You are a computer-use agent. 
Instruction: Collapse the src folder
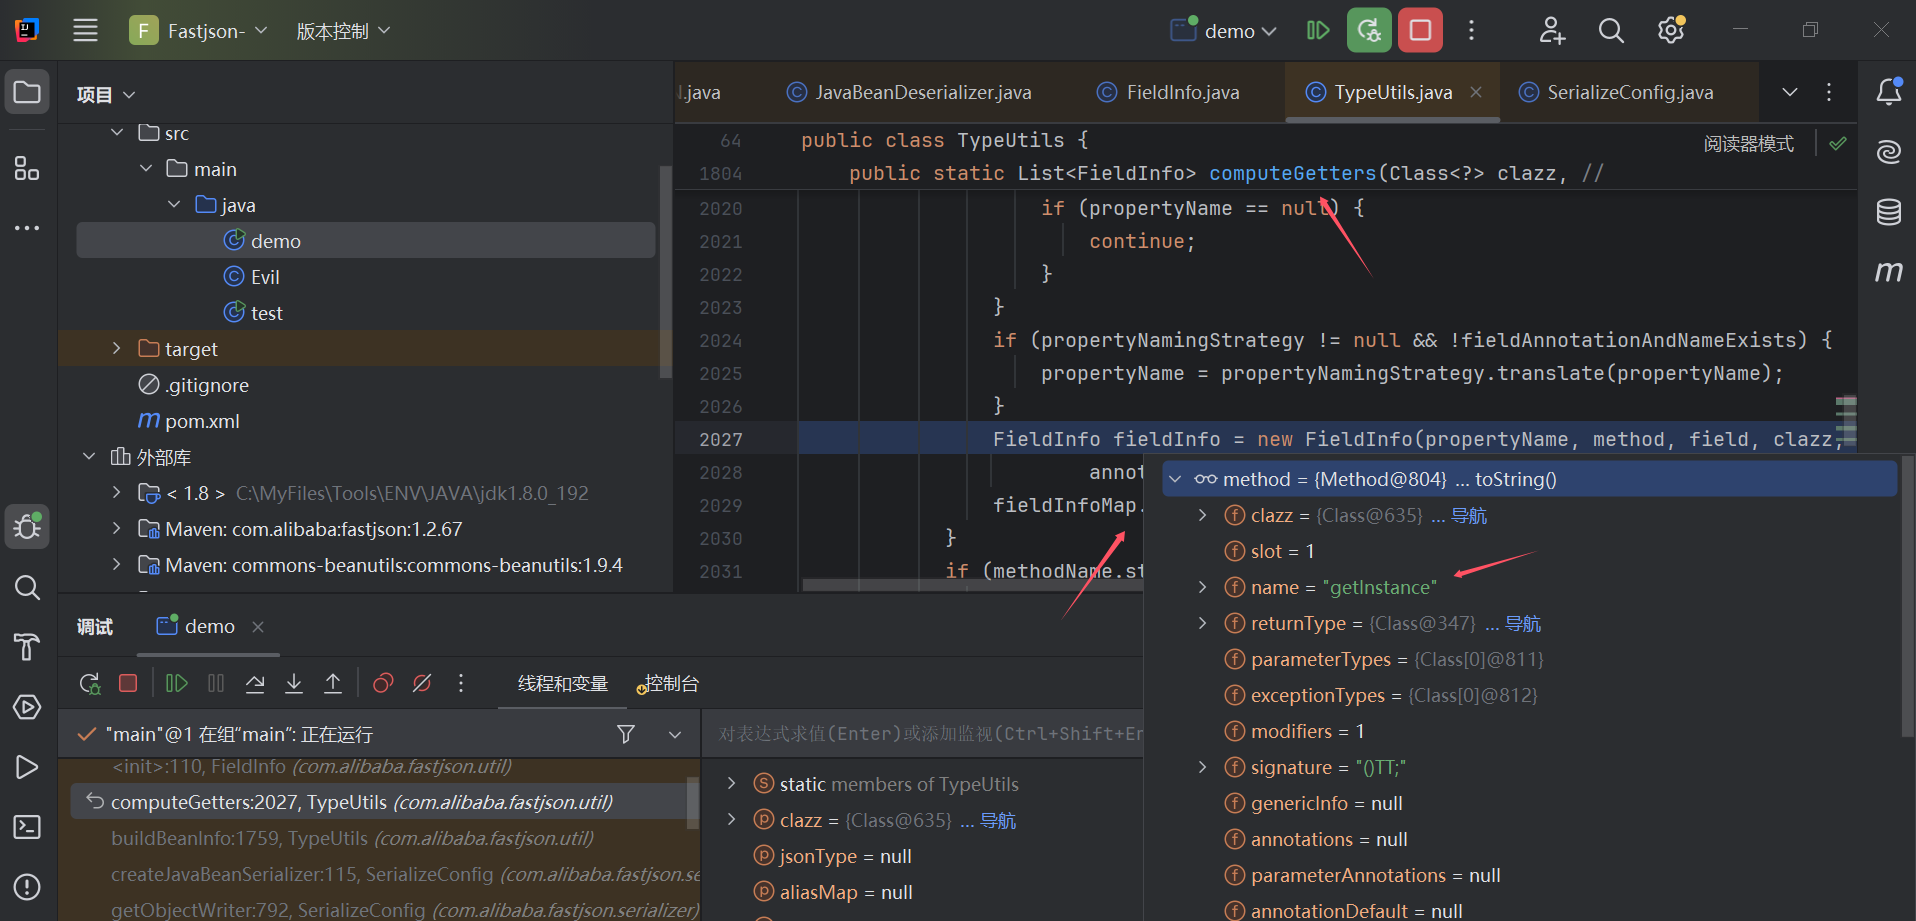pos(117,133)
